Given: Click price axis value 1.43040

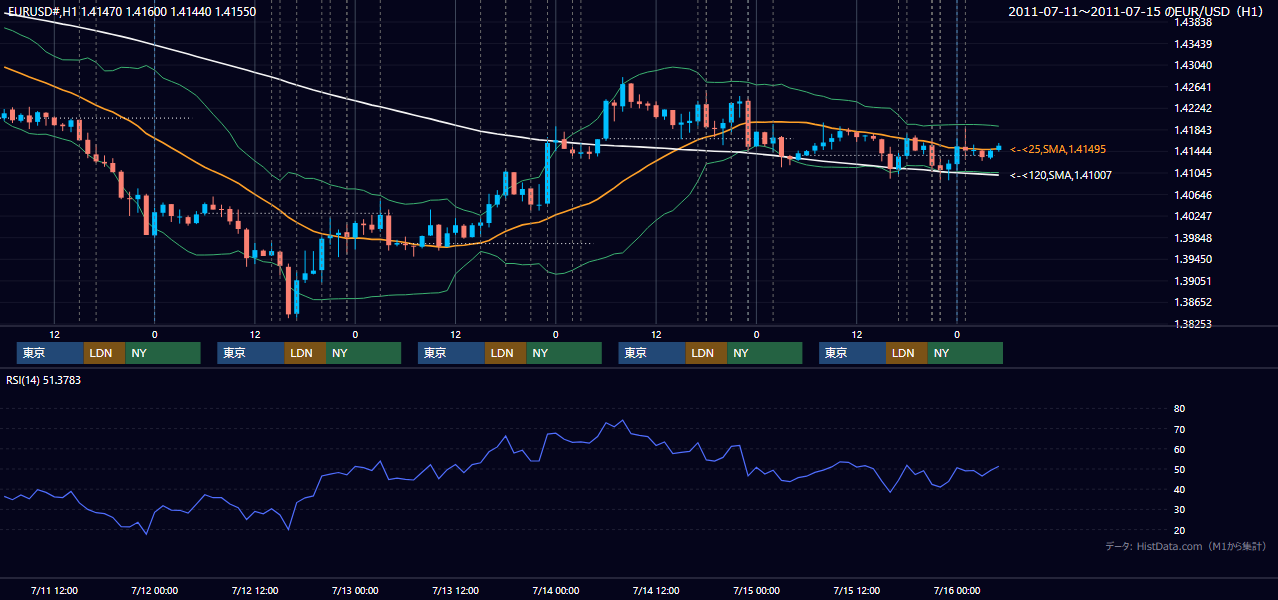Looking at the screenshot, I should pyautogui.click(x=1192, y=65).
